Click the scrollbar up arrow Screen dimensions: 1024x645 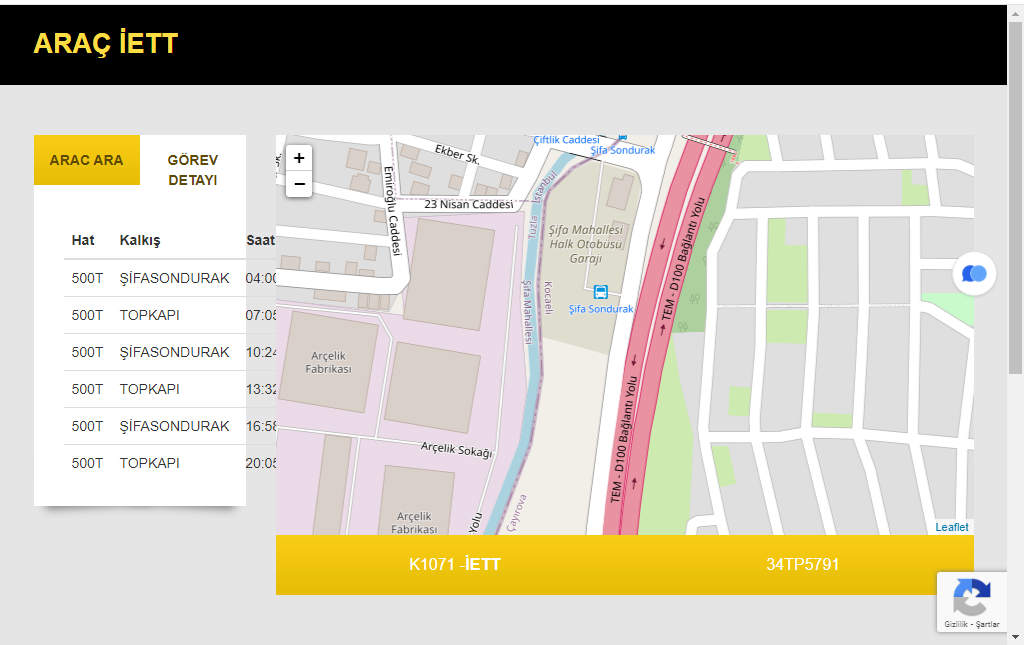(x=1016, y=12)
